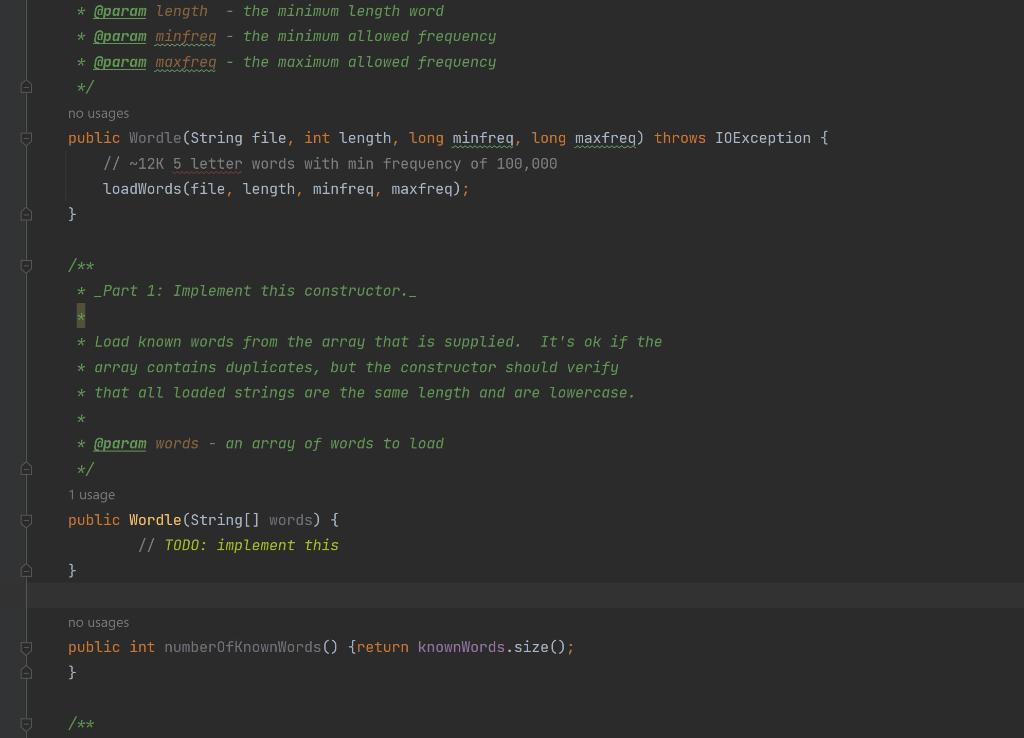Click the highlighted asterisk below the Part 1 line
This screenshot has height=738, width=1024.
(81, 317)
